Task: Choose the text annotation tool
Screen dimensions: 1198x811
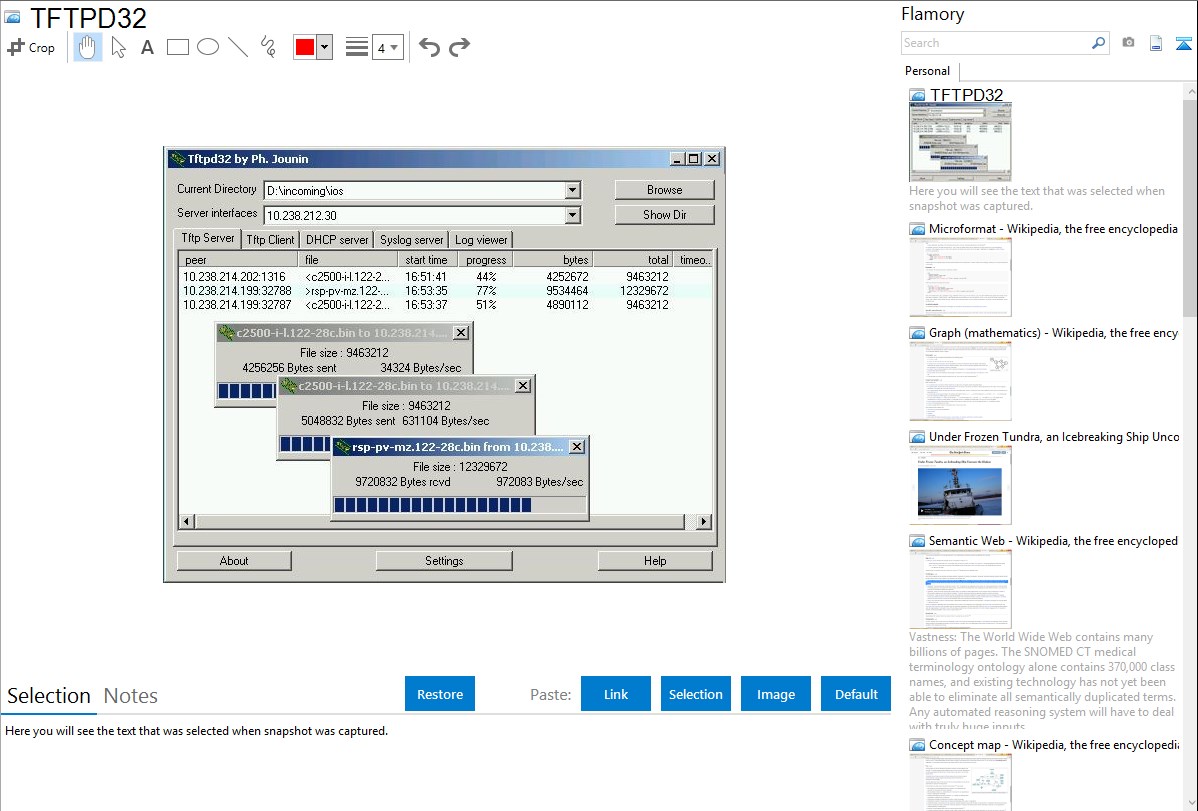Action: (147, 47)
